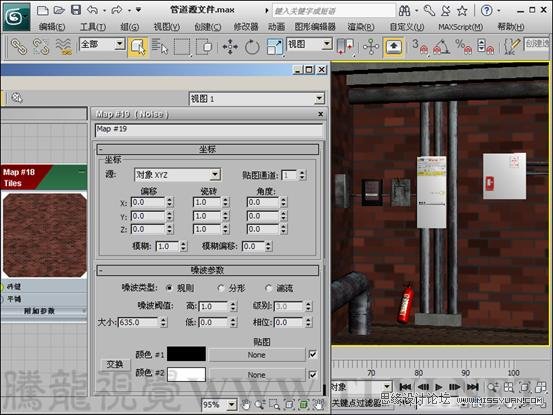Viewport: 553px width, 415px height.
Task: Expand the 视图 1 dropdown
Action: [257, 98]
